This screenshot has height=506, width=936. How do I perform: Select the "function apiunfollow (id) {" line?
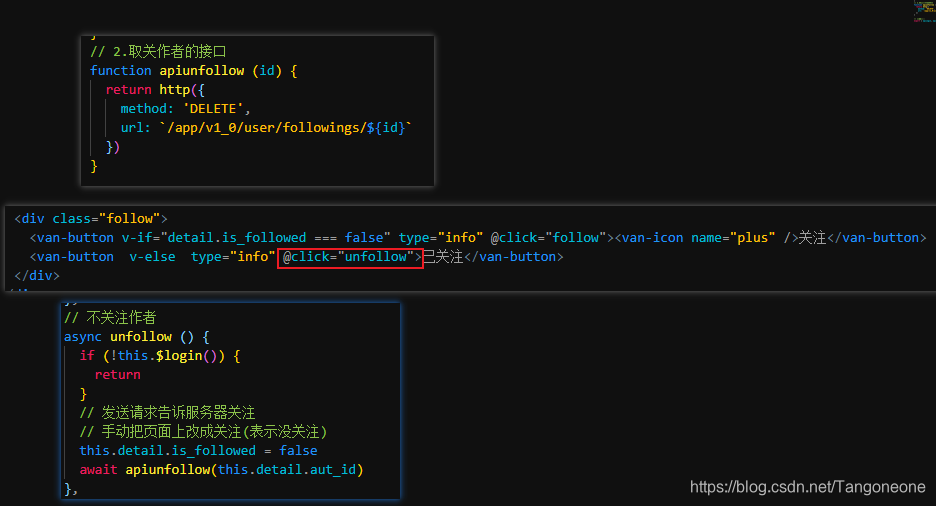[x=193, y=71]
